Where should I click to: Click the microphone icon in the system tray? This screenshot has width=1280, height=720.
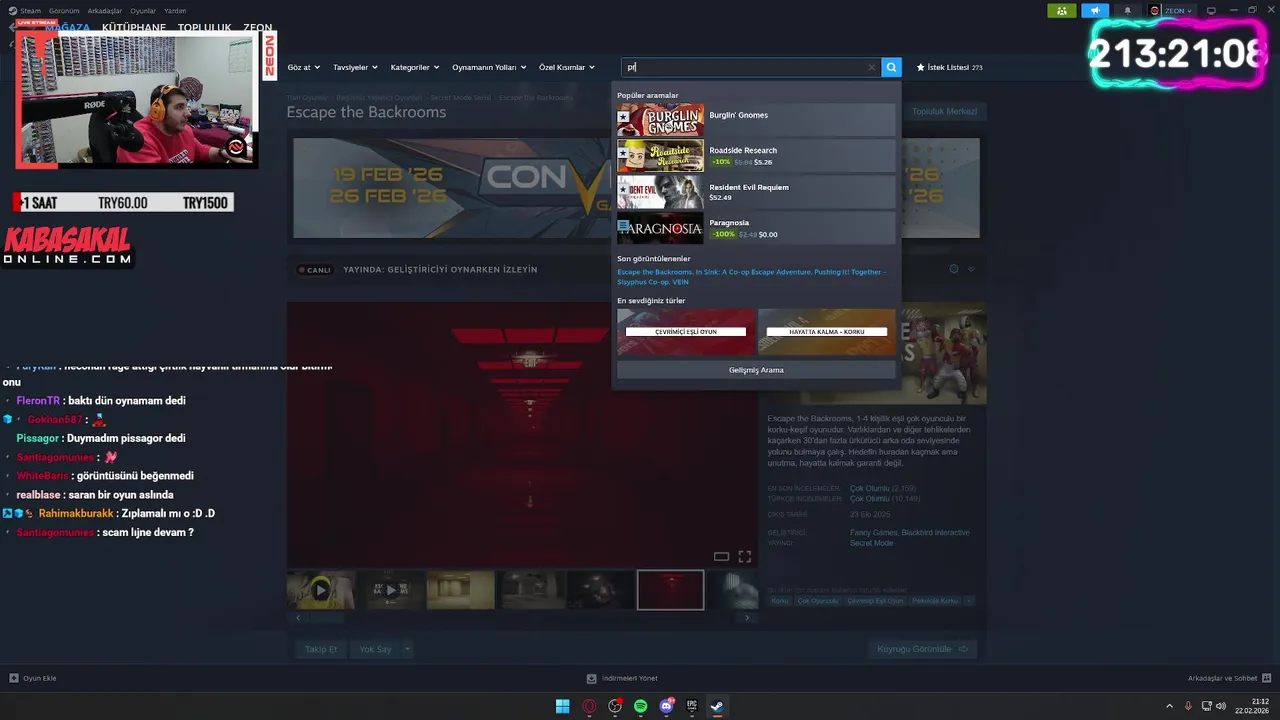pyautogui.click(x=1188, y=706)
